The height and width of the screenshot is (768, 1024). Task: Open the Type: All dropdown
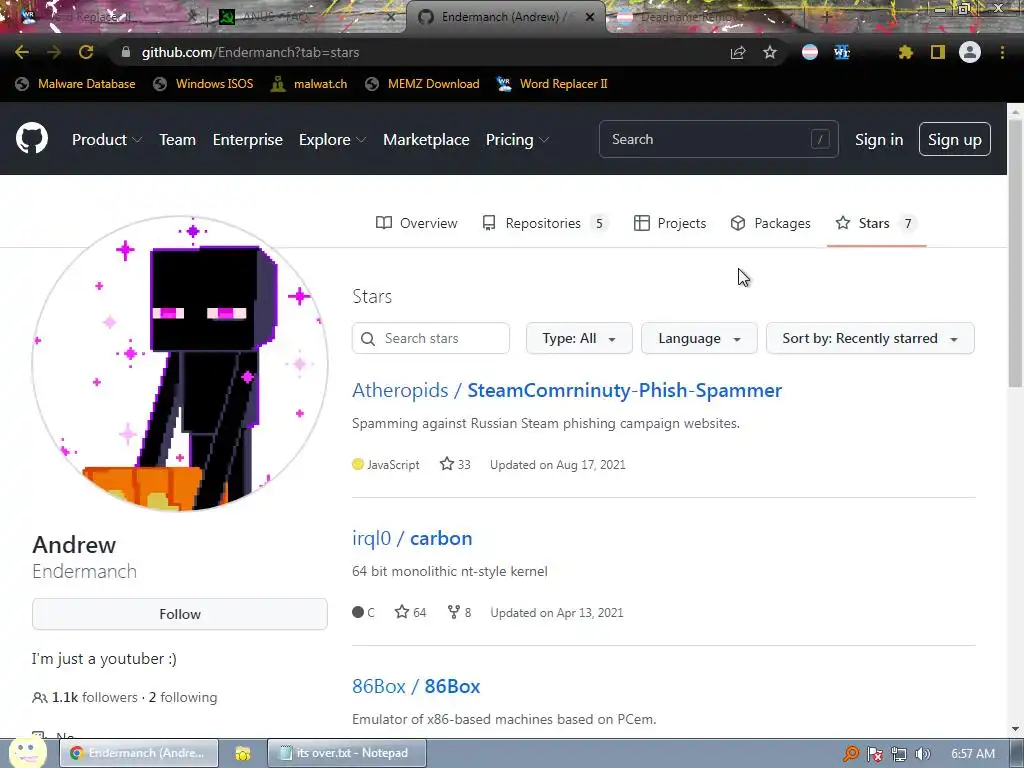pos(579,338)
